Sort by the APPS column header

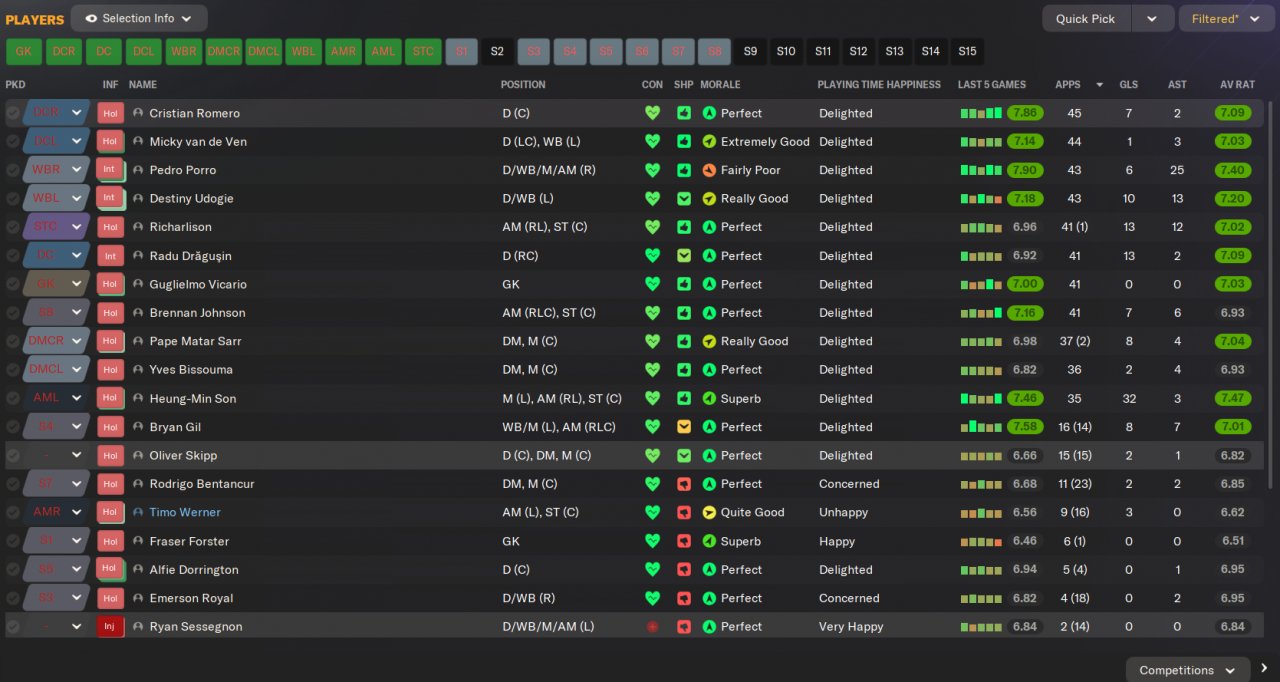point(1068,85)
